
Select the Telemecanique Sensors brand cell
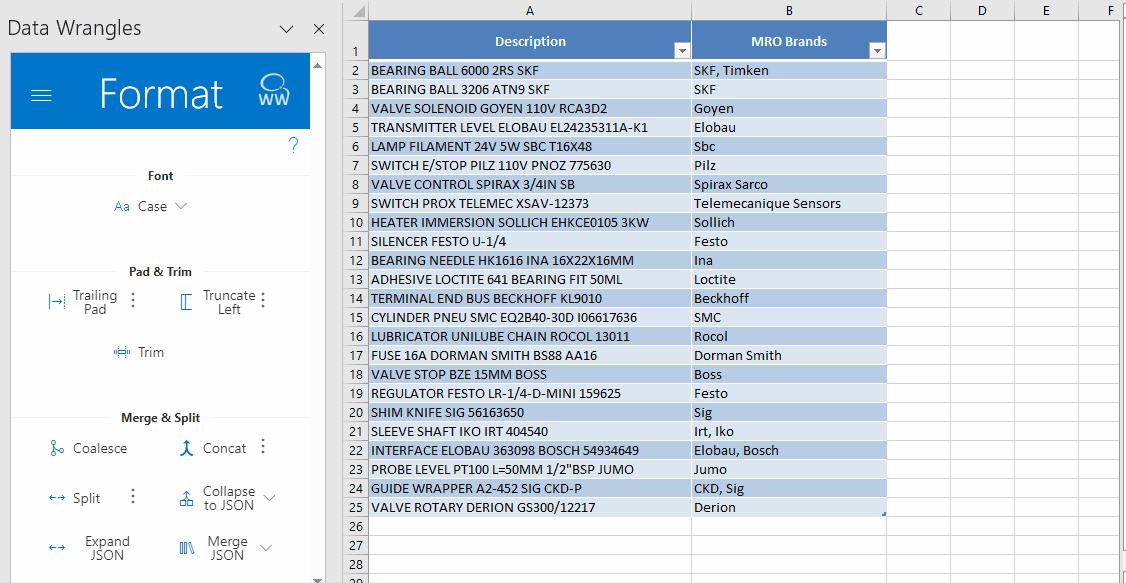(x=789, y=204)
